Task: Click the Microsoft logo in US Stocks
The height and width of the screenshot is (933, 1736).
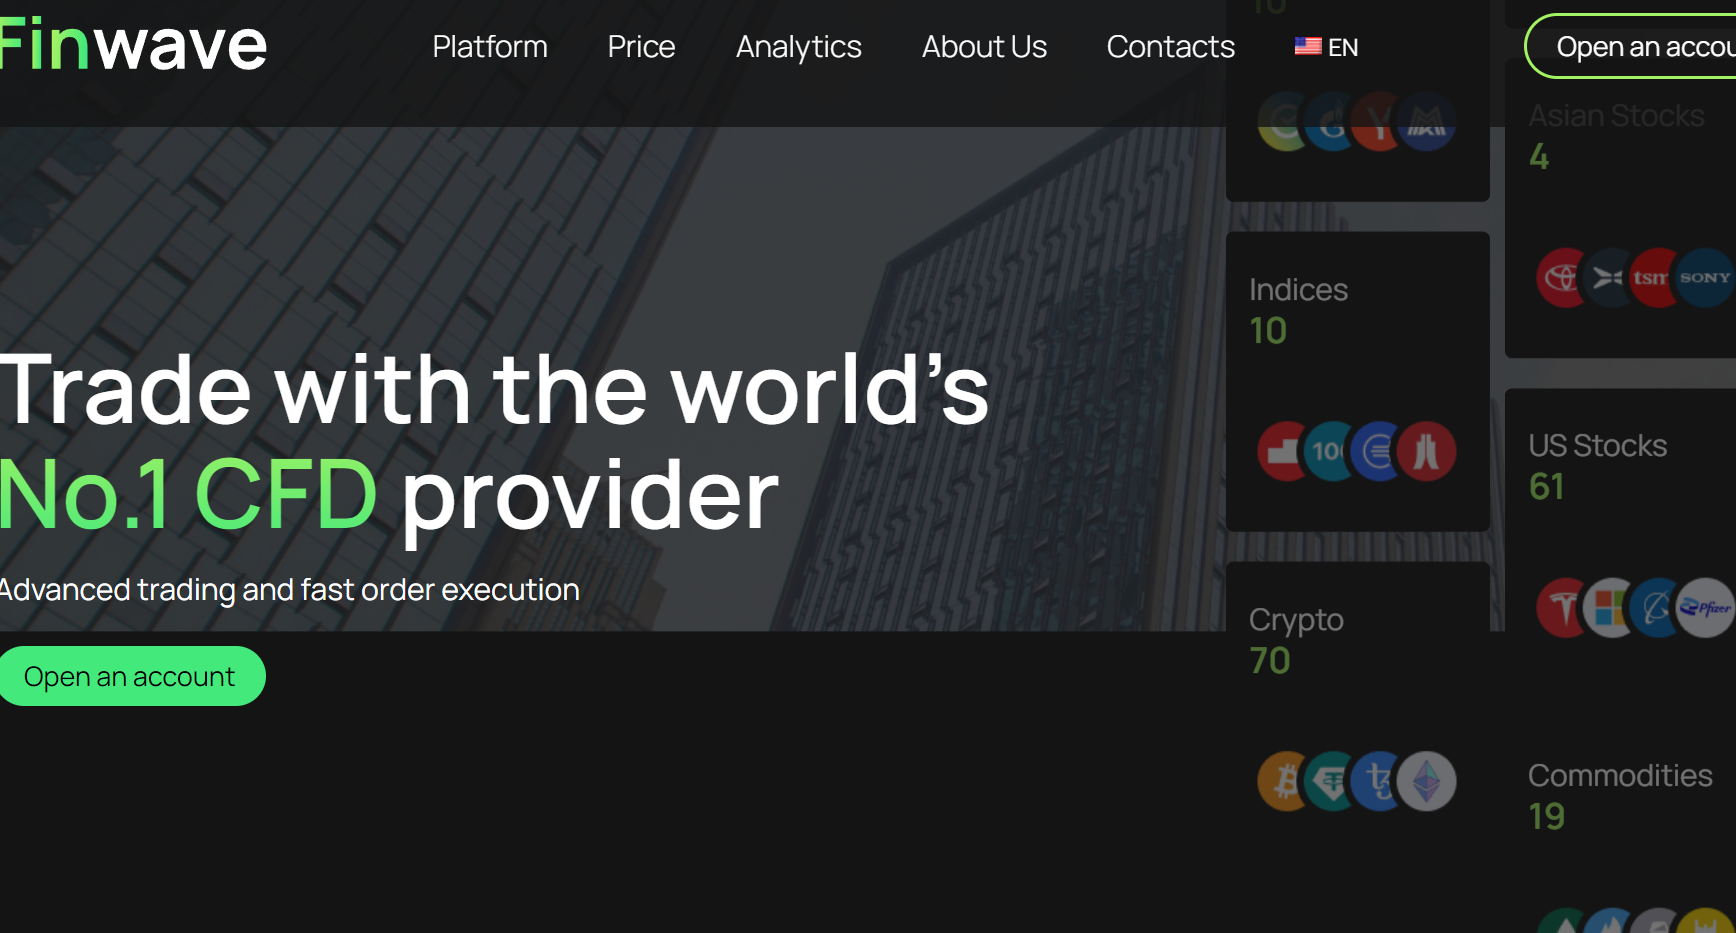Action: (x=1607, y=608)
